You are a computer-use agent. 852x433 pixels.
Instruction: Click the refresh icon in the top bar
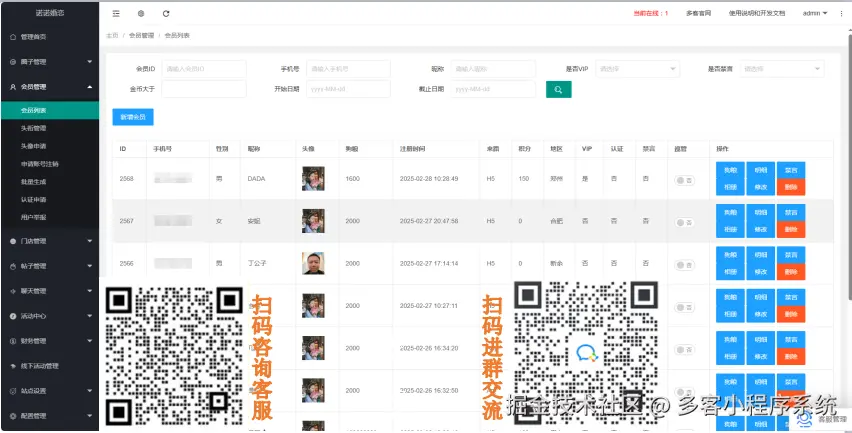166,14
